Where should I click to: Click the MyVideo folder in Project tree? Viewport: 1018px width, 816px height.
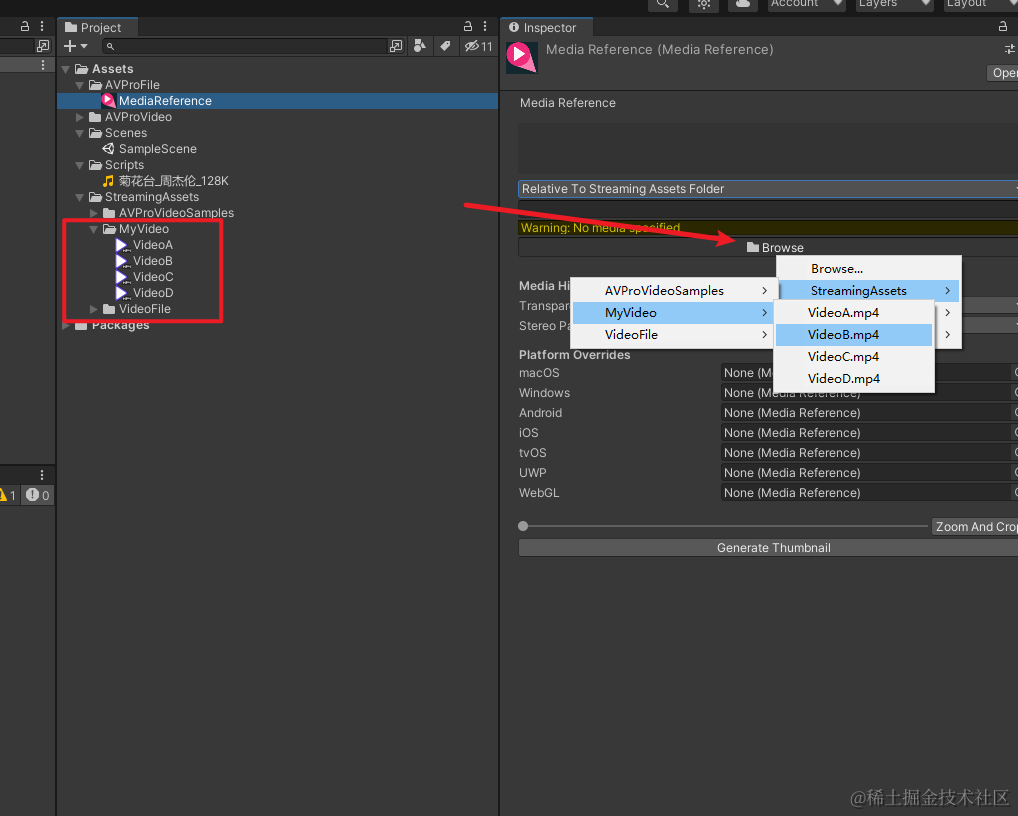(x=143, y=229)
